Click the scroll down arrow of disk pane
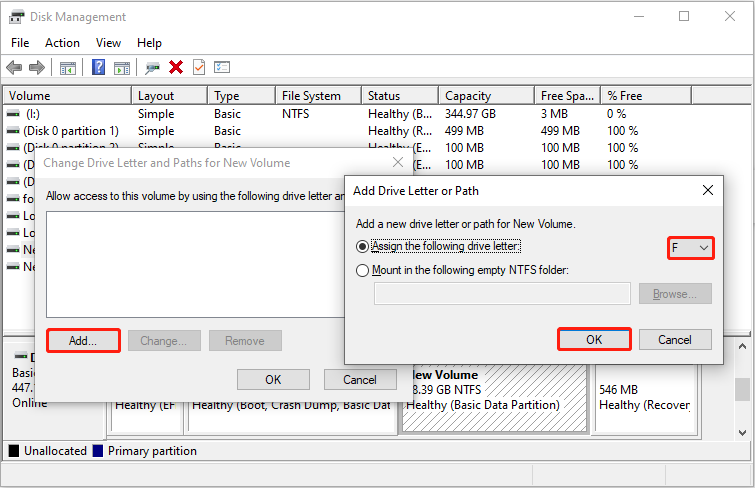 pyautogui.click(x=742, y=433)
